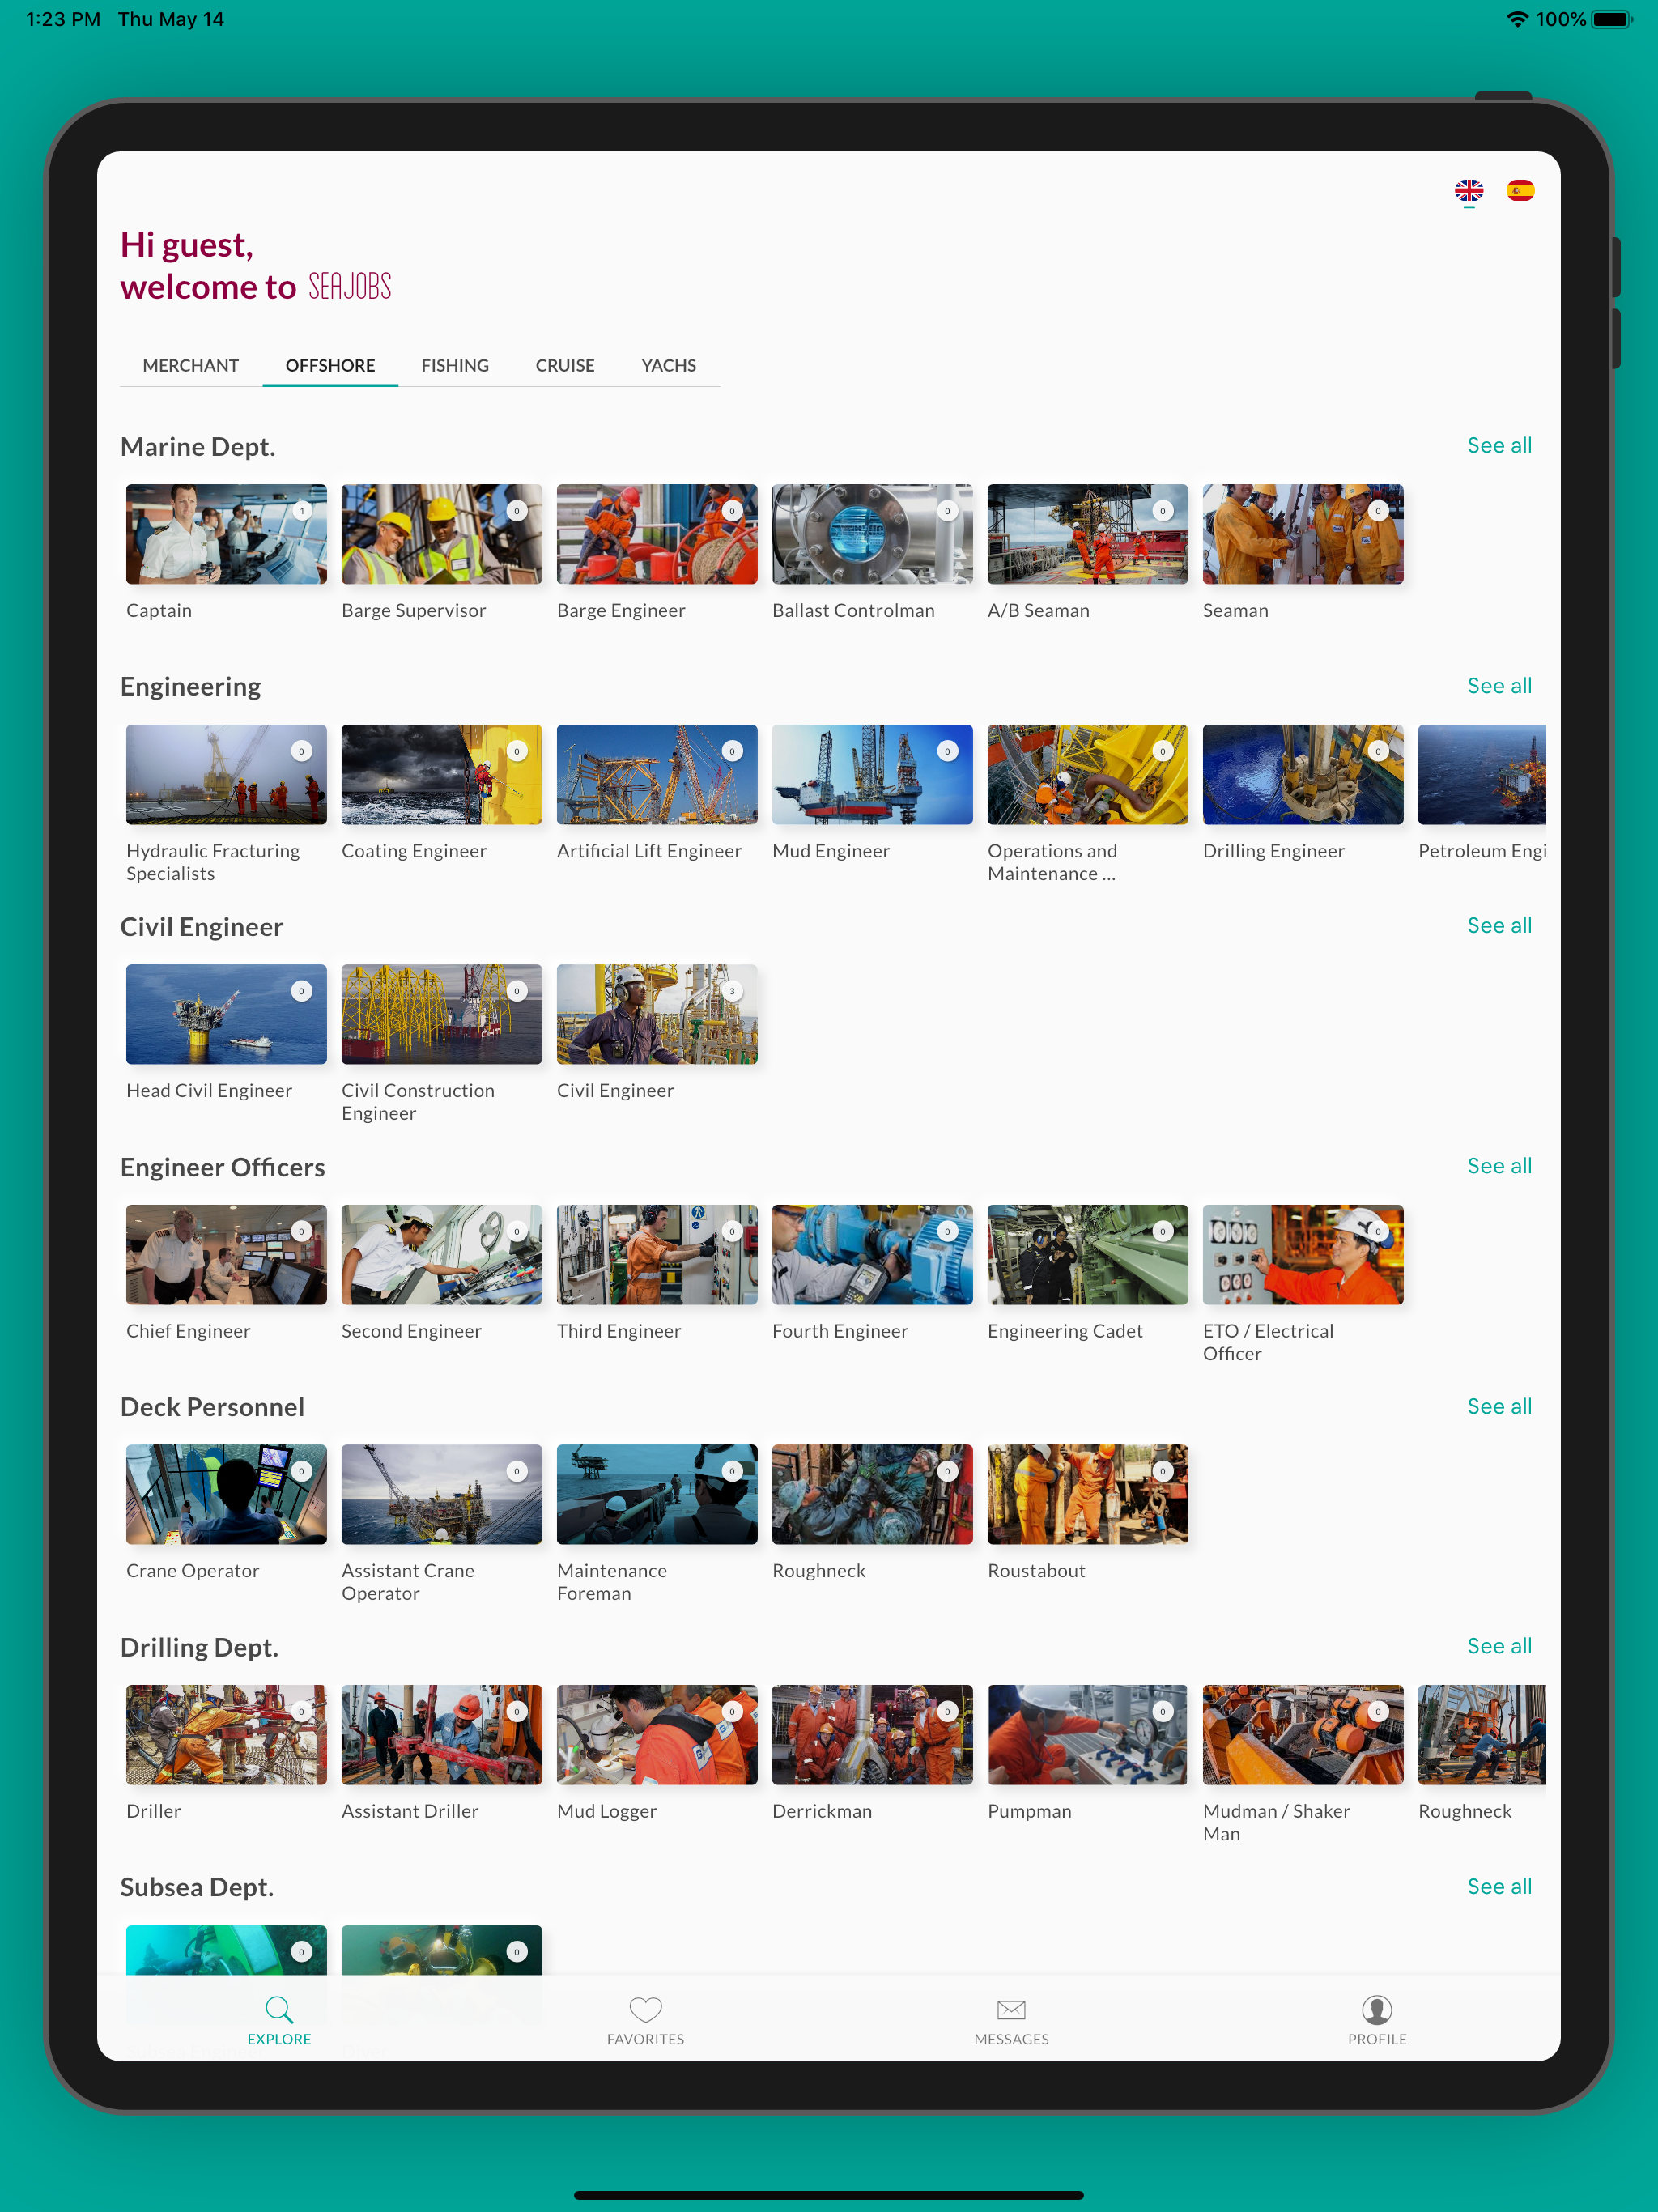This screenshot has width=1658, height=2212.
Task: Open Mudman / Shaker Man thumbnail
Action: click(1303, 1734)
